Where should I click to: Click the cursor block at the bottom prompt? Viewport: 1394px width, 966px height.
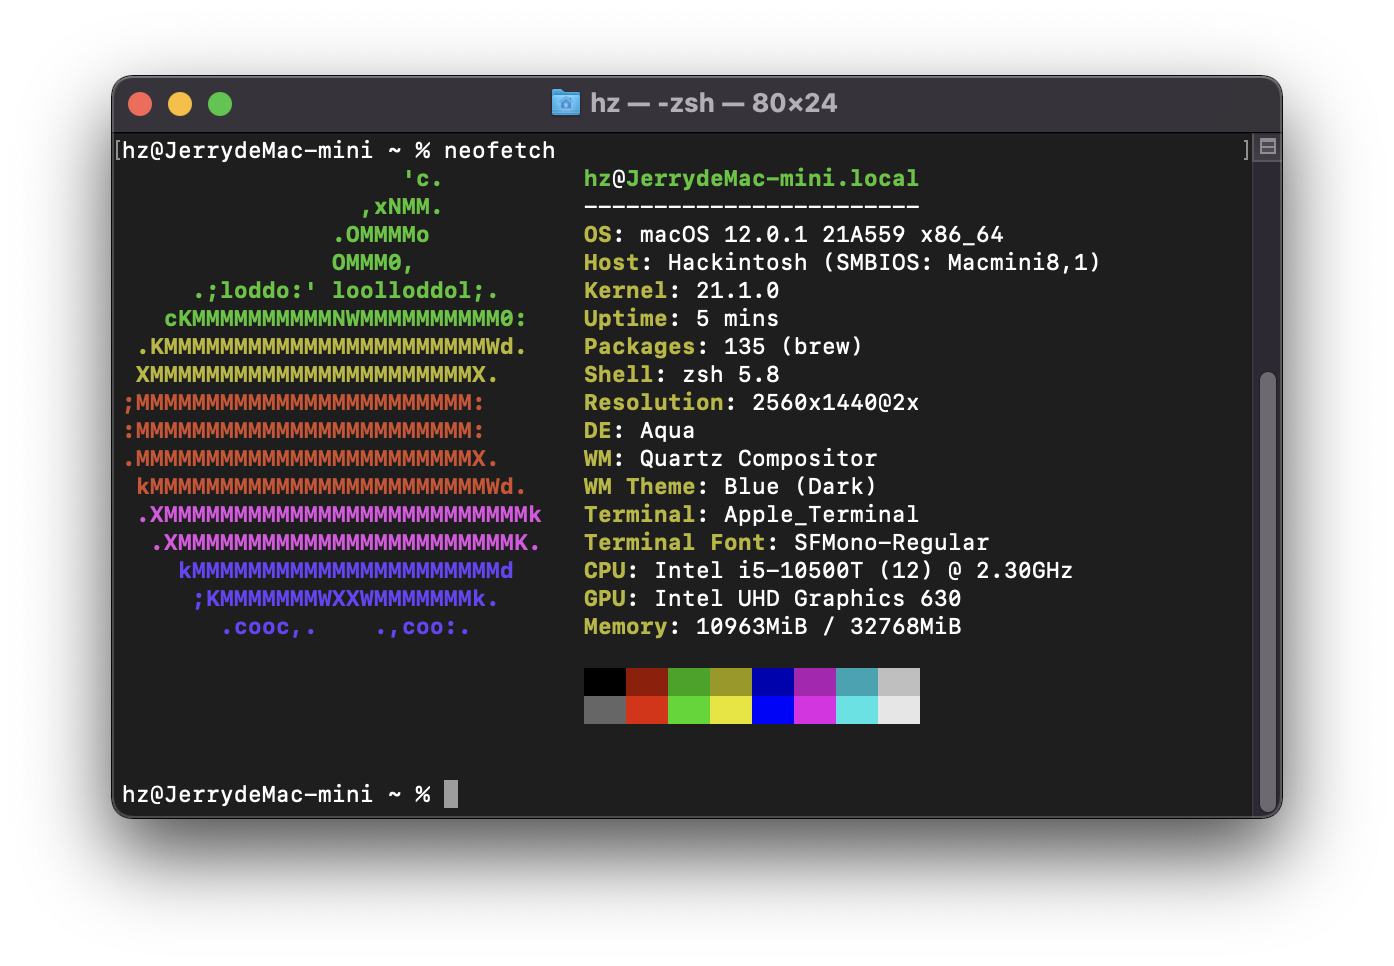point(451,794)
